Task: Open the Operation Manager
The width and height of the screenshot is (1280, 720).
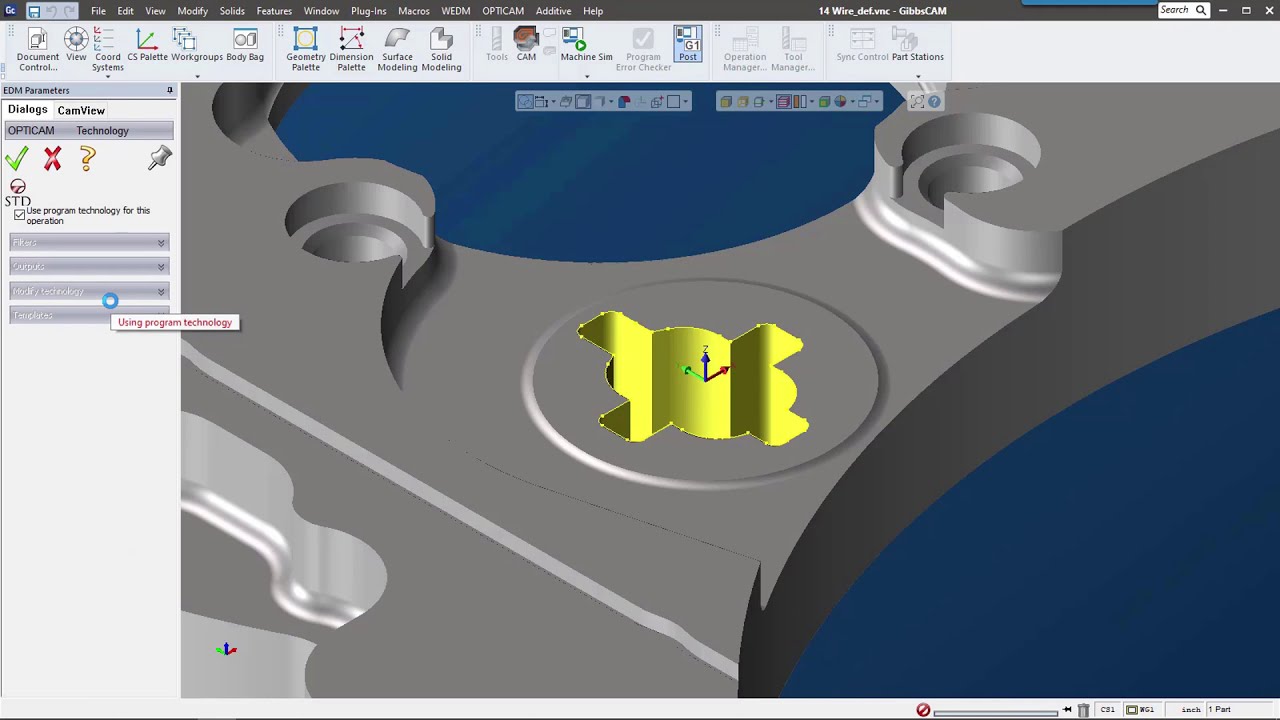Action: 744,50
